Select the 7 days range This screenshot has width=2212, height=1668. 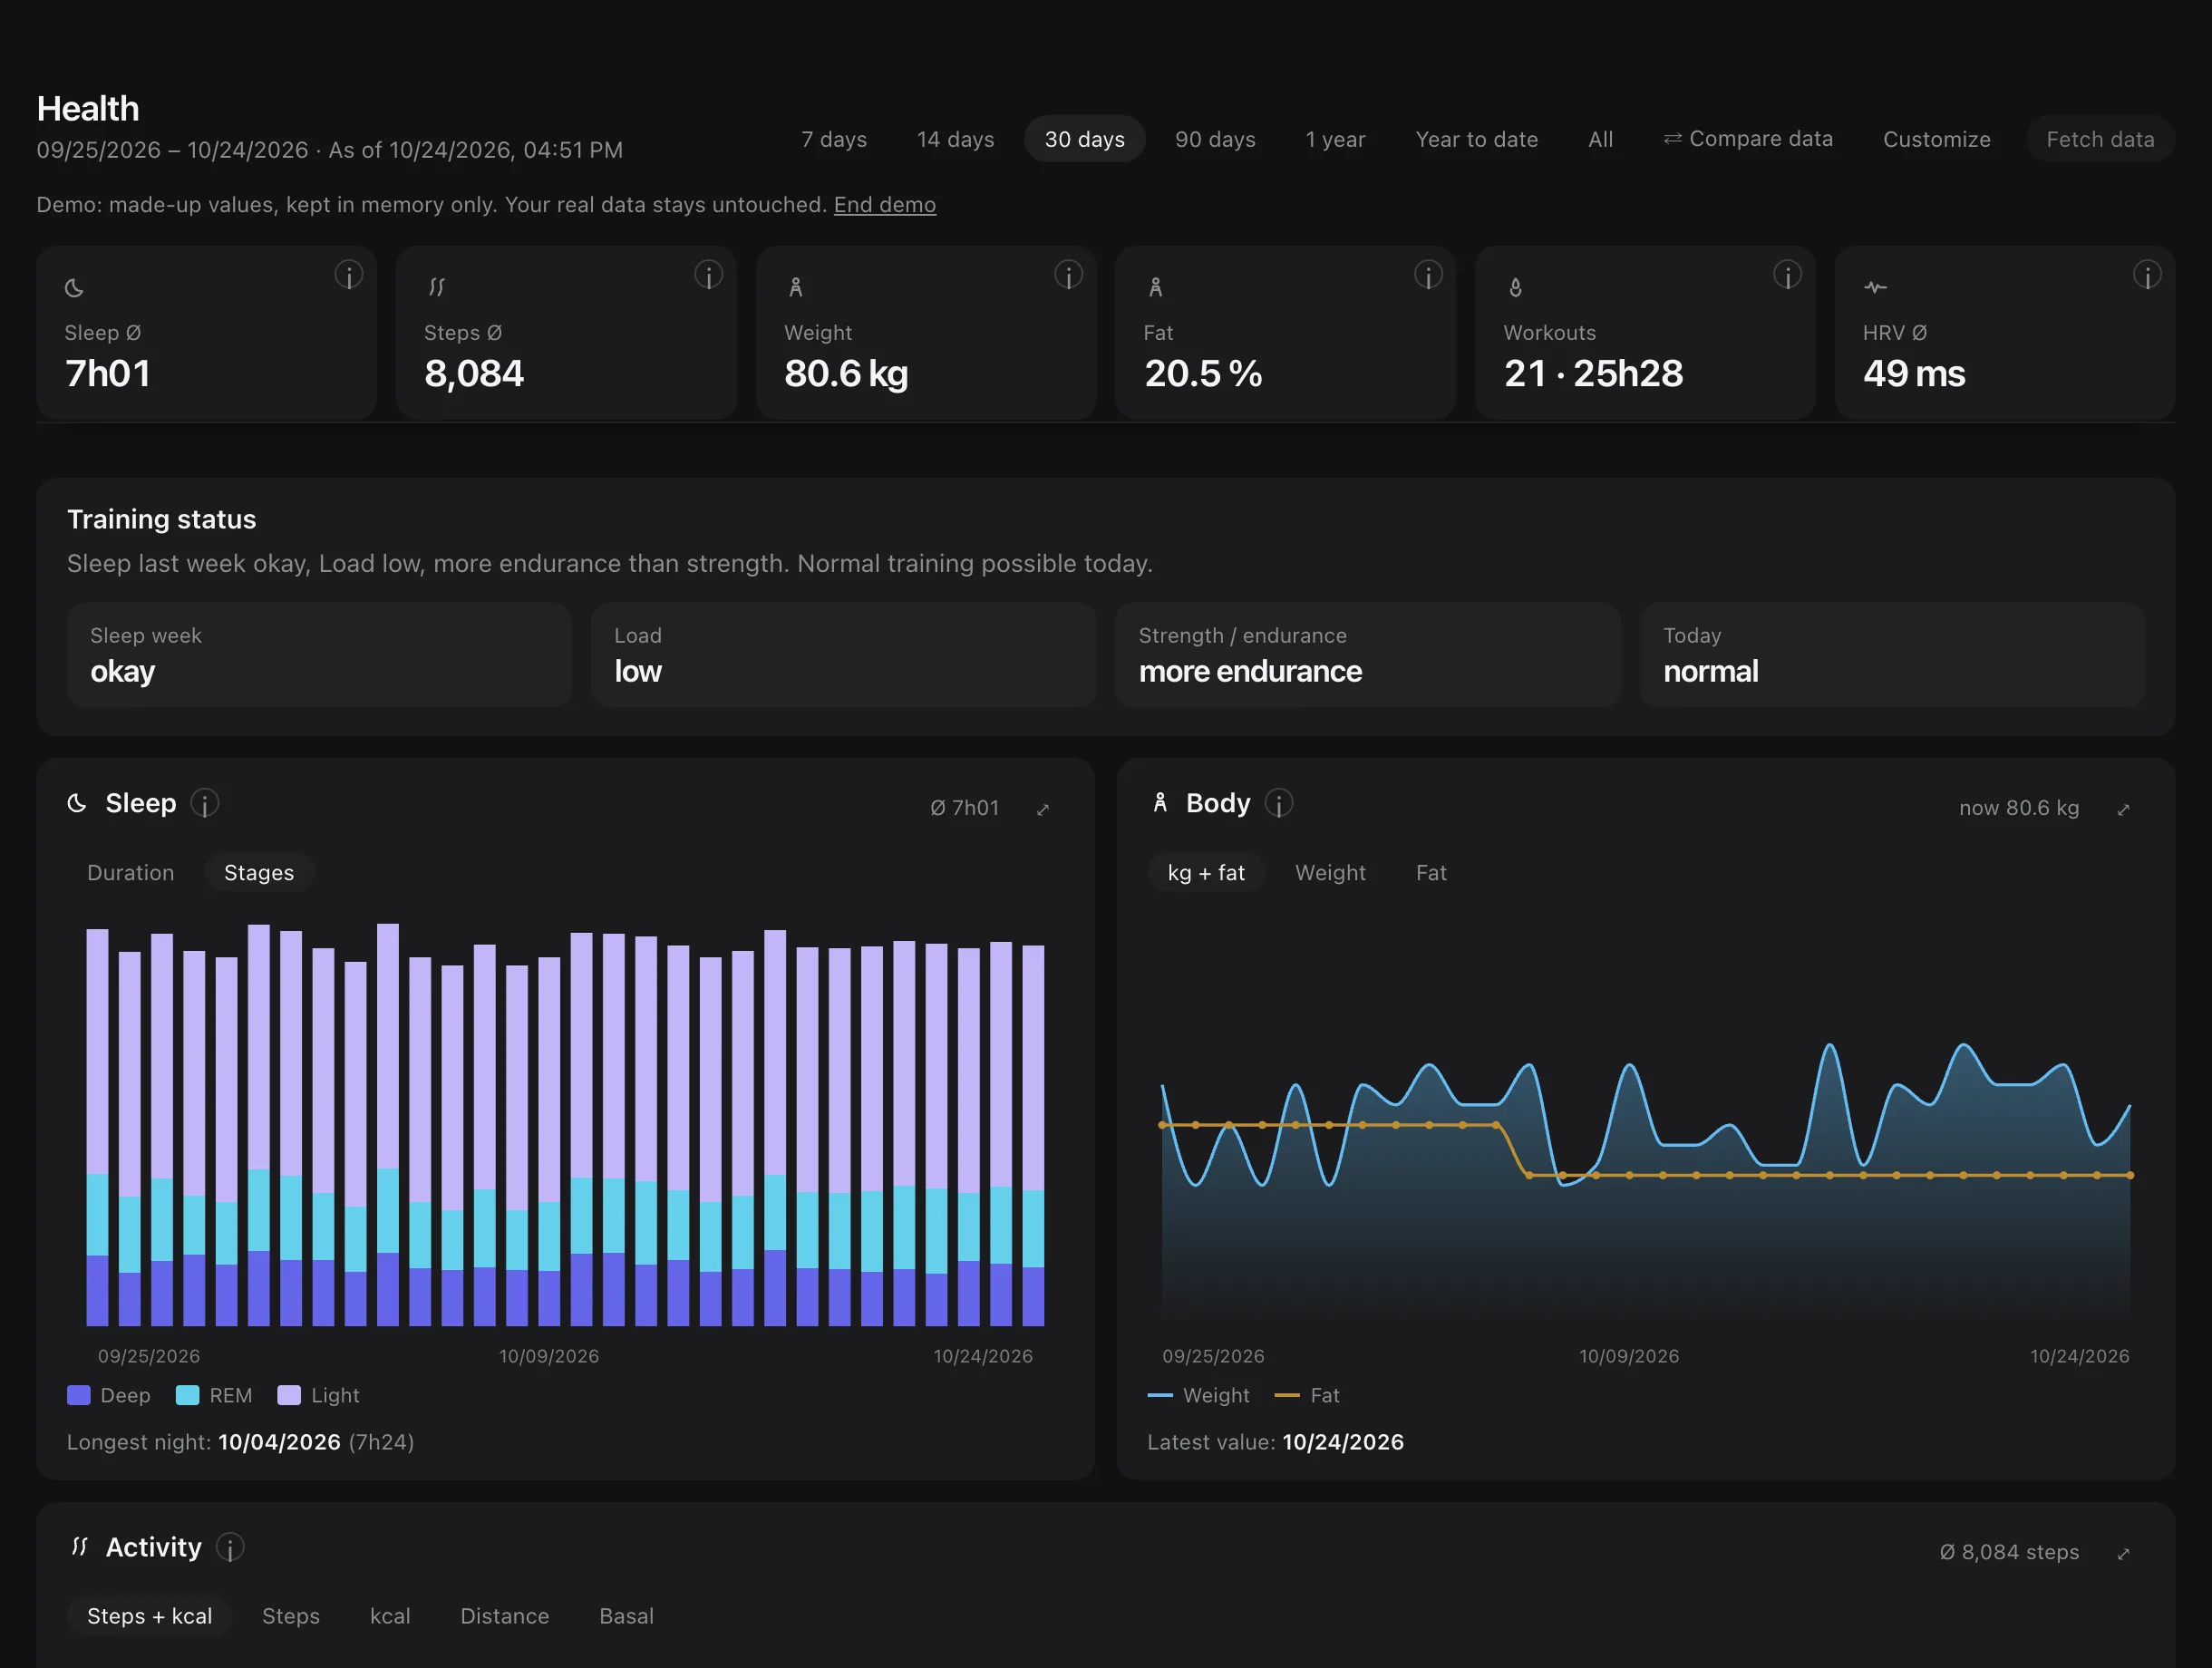(834, 139)
